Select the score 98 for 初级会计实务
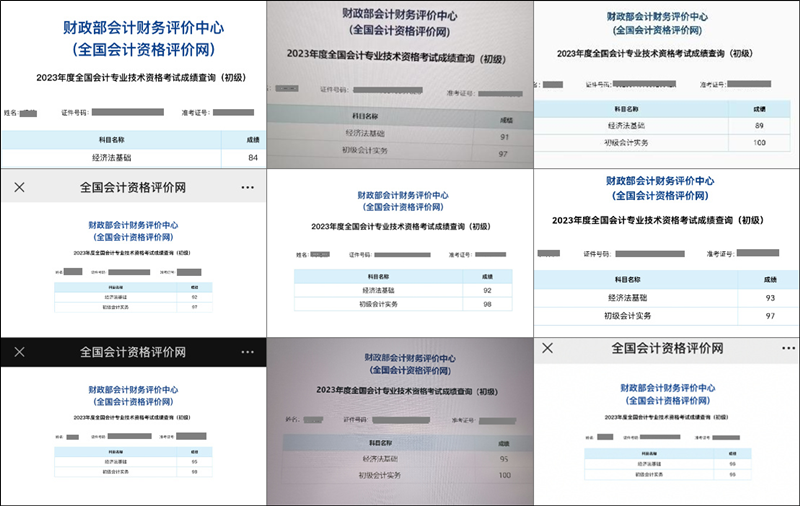Screen dimensions: 800x506 coord(487,304)
